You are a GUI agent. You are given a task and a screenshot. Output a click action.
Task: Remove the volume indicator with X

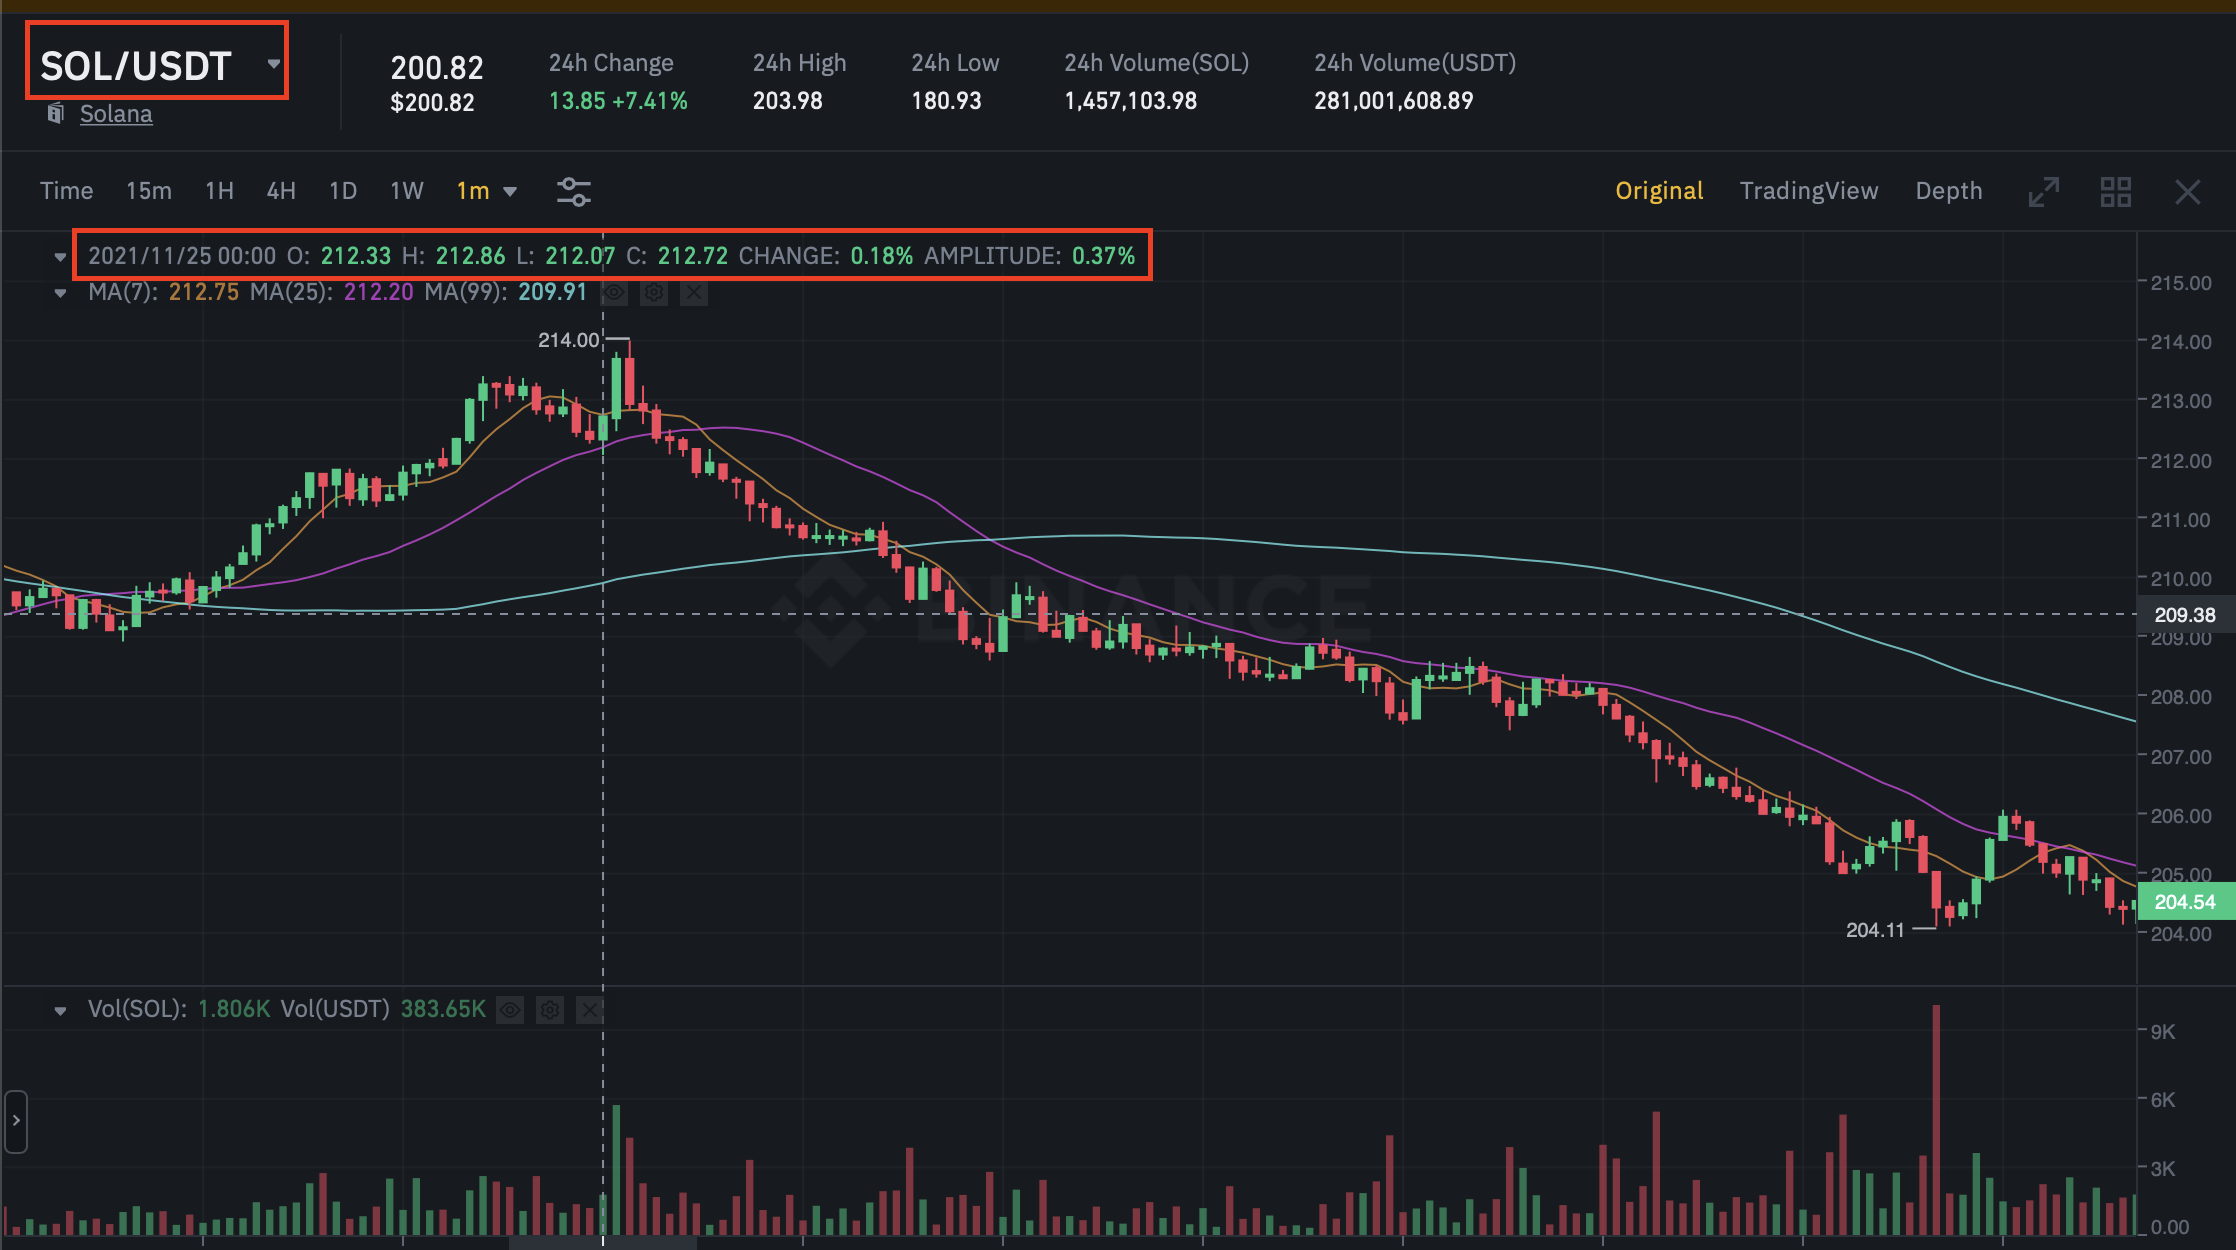point(590,1010)
